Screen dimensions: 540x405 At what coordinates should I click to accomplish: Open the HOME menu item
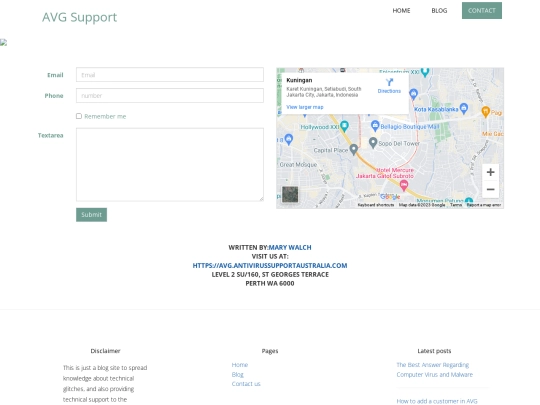401,11
